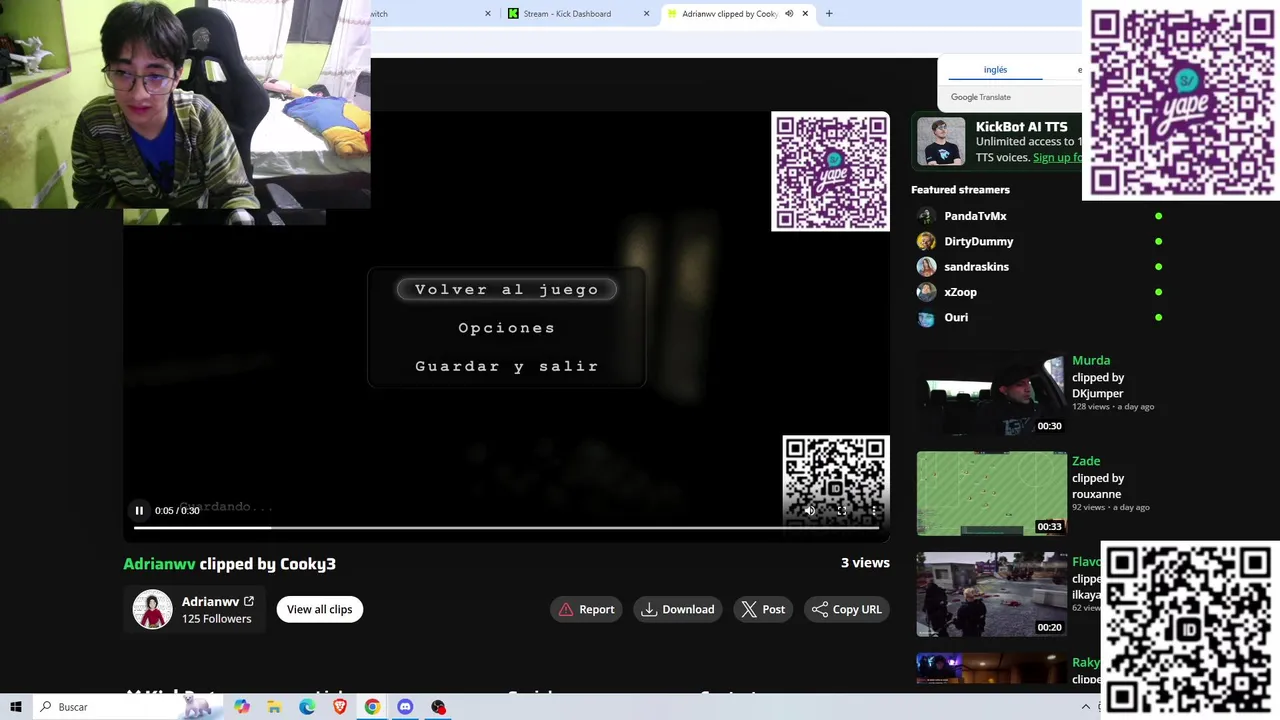The image size is (1280, 720).
Task: Click Ouri avatar icon
Action: 926,318
